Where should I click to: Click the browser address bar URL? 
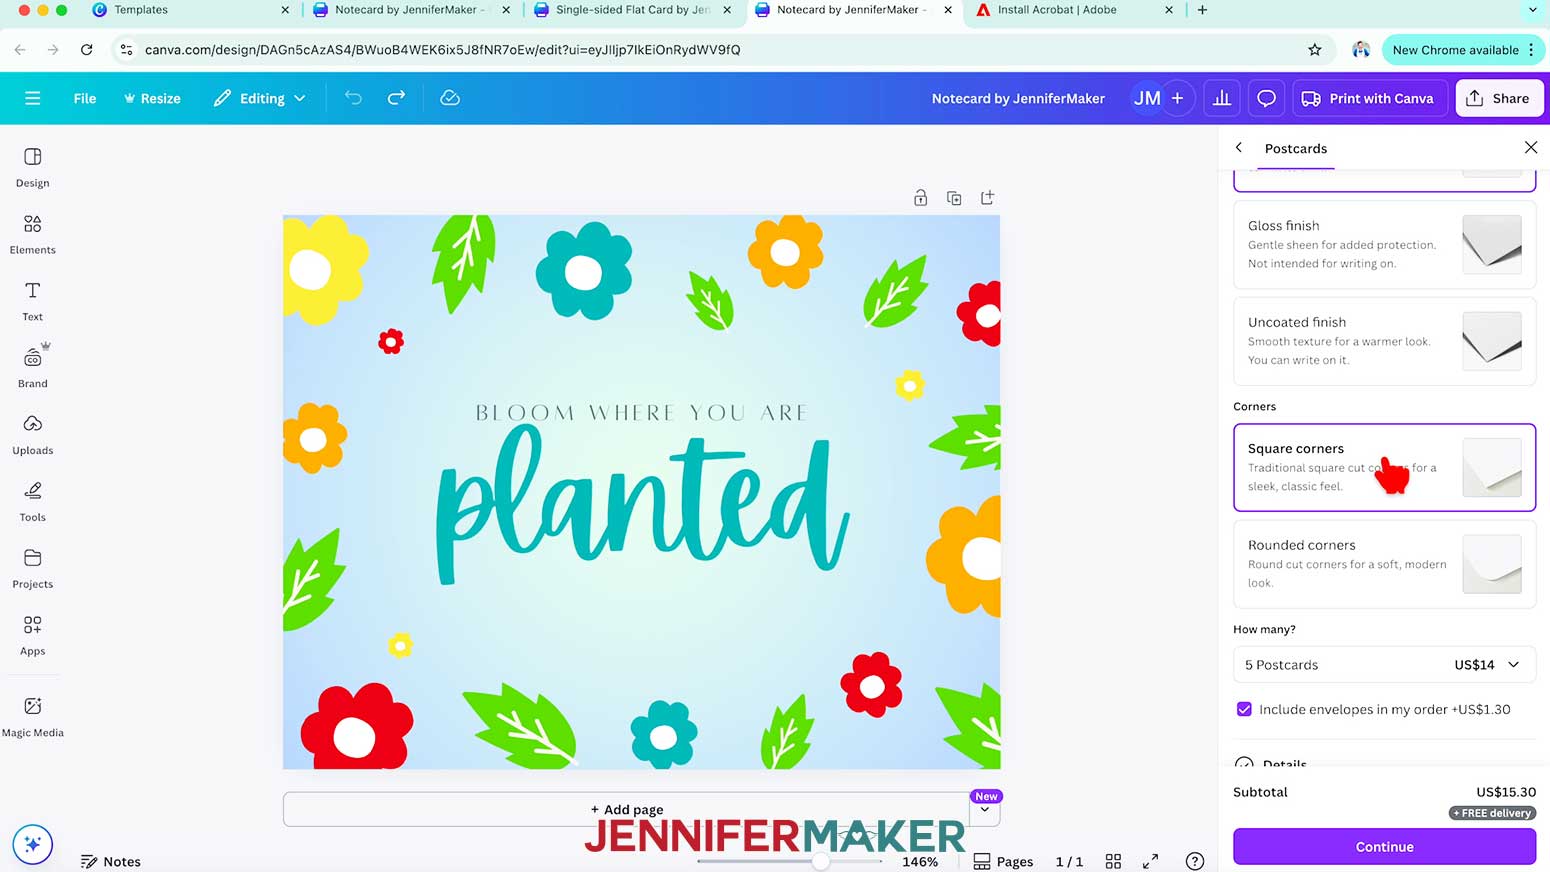[442, 50]
